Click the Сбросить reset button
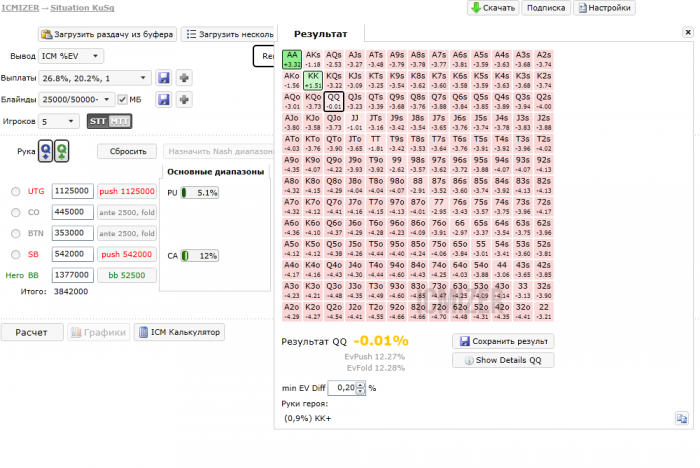 (127, 151)
